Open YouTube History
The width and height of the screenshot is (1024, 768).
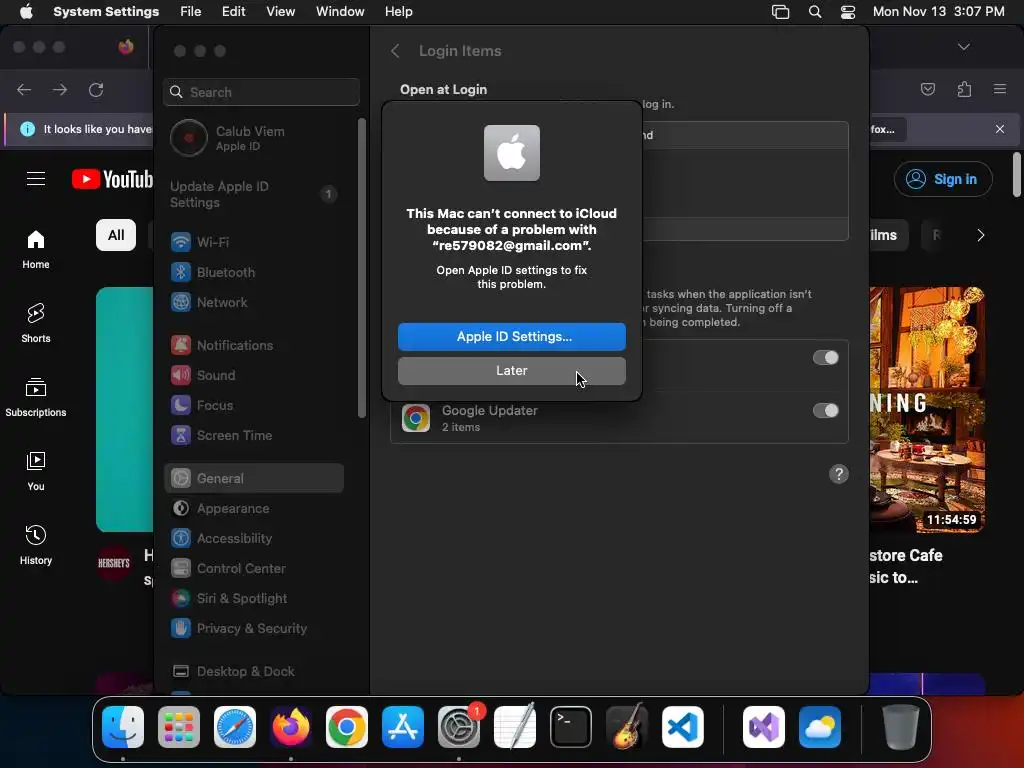pyautogui.click(x=36, y=545)
